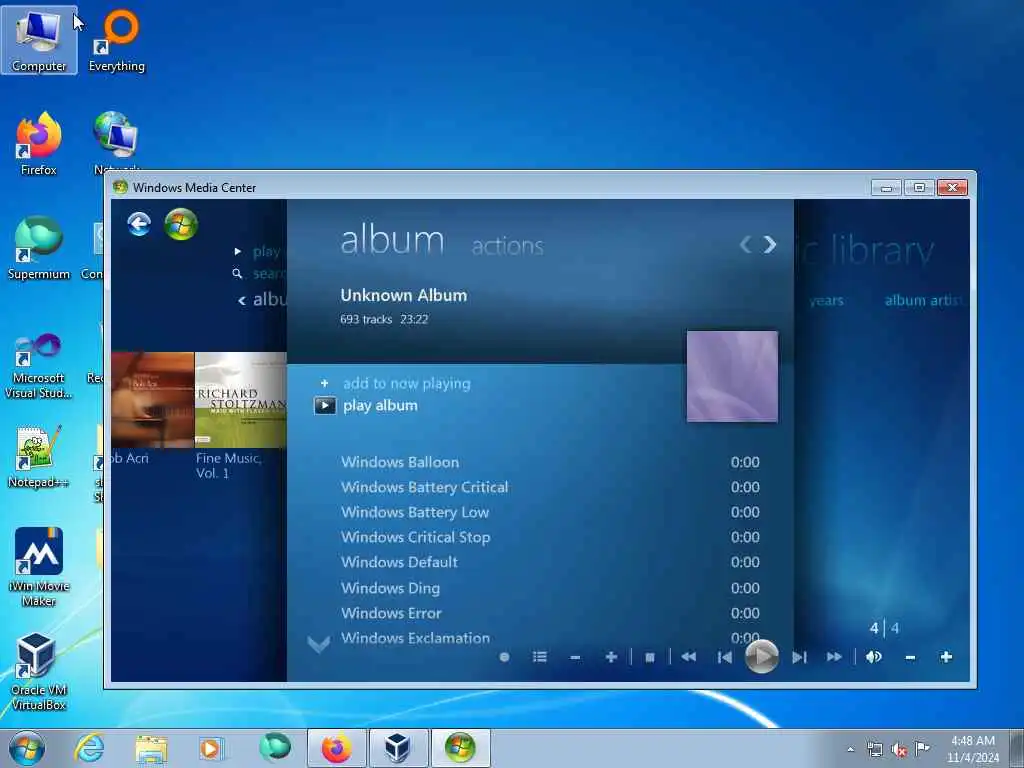Open Microsoft Visual Studio desktop shortcut

[39, 366]
